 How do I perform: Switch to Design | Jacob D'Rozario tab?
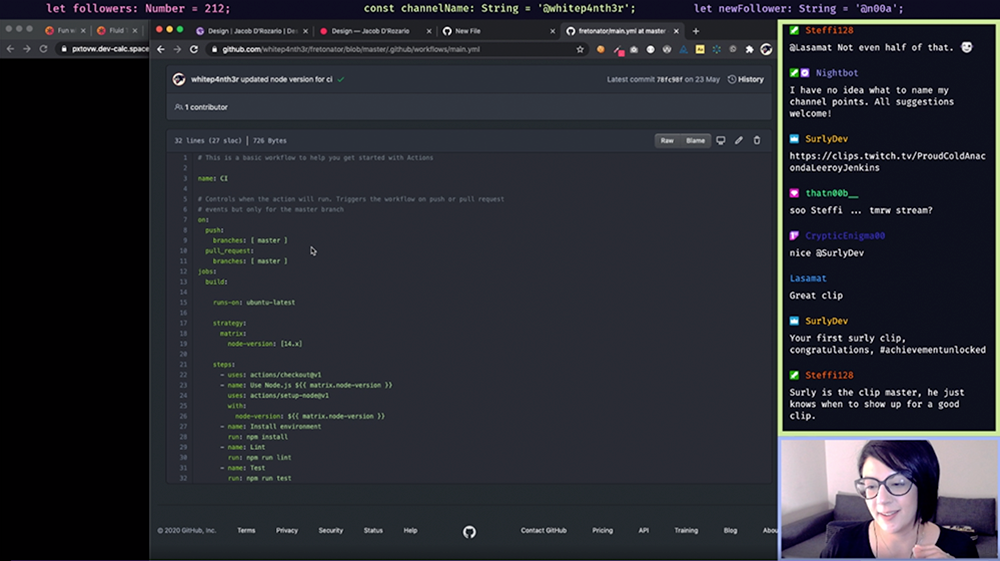pyautogui.click(x=252, y=31)
